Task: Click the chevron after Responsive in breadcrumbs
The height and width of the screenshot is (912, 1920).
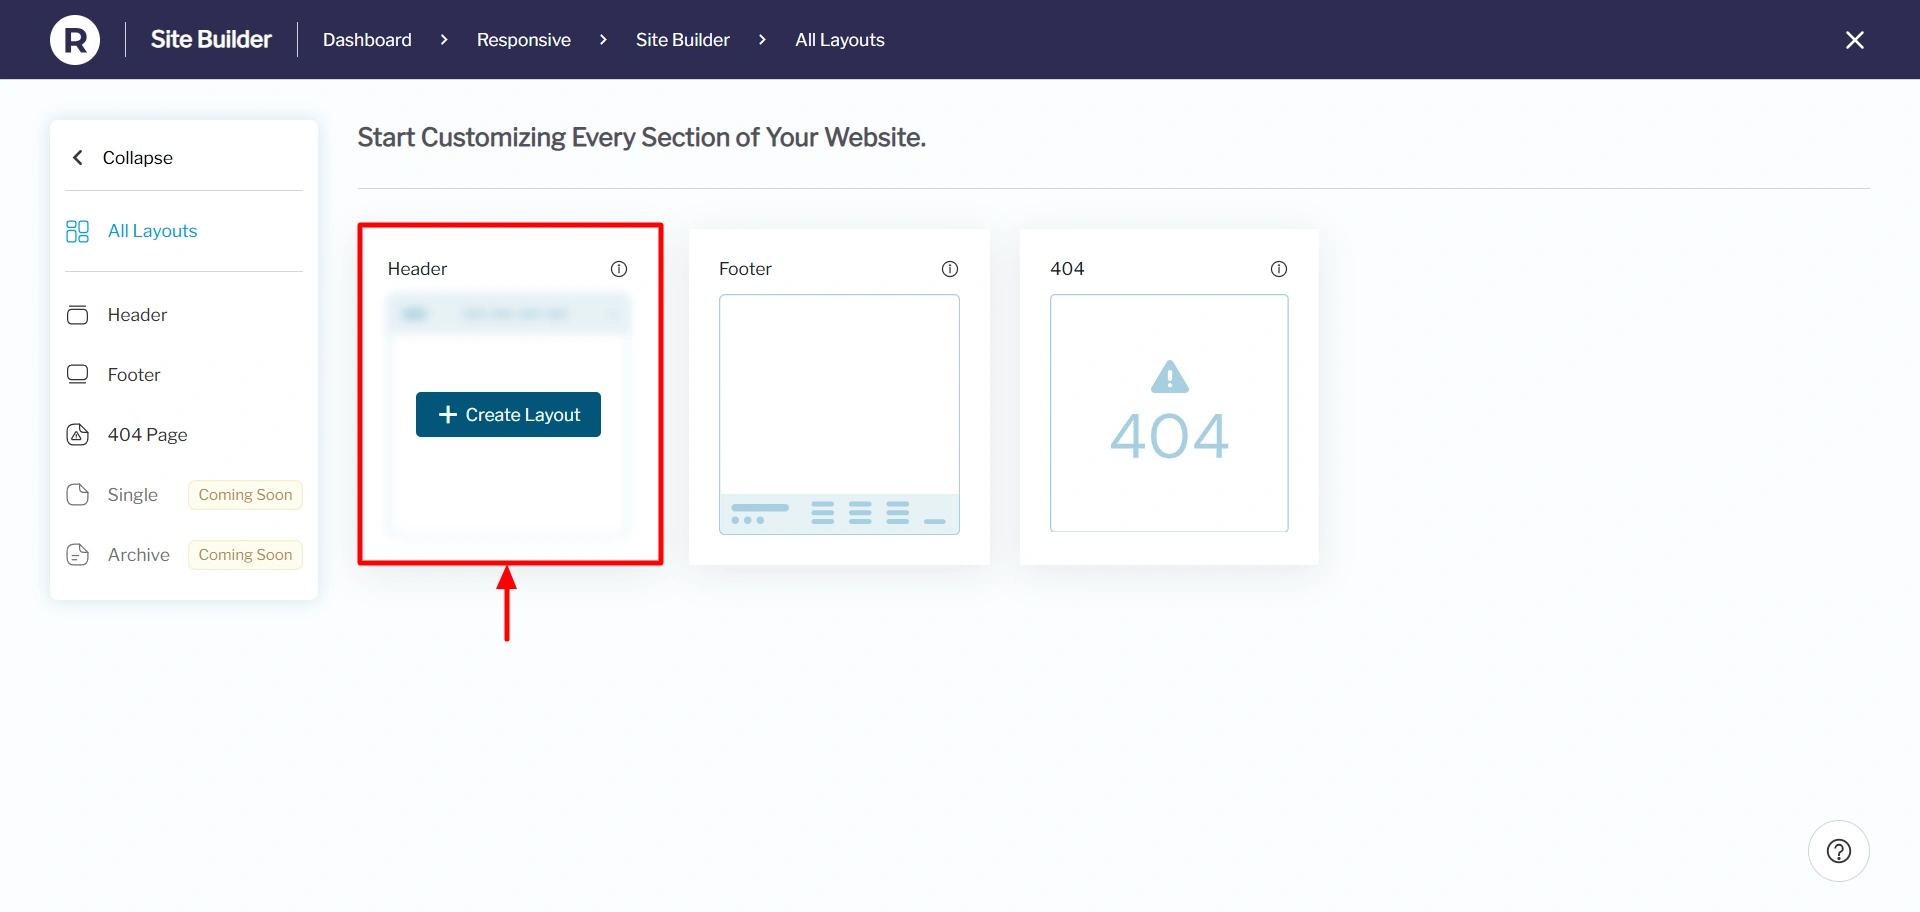Action: pos(603,40)
